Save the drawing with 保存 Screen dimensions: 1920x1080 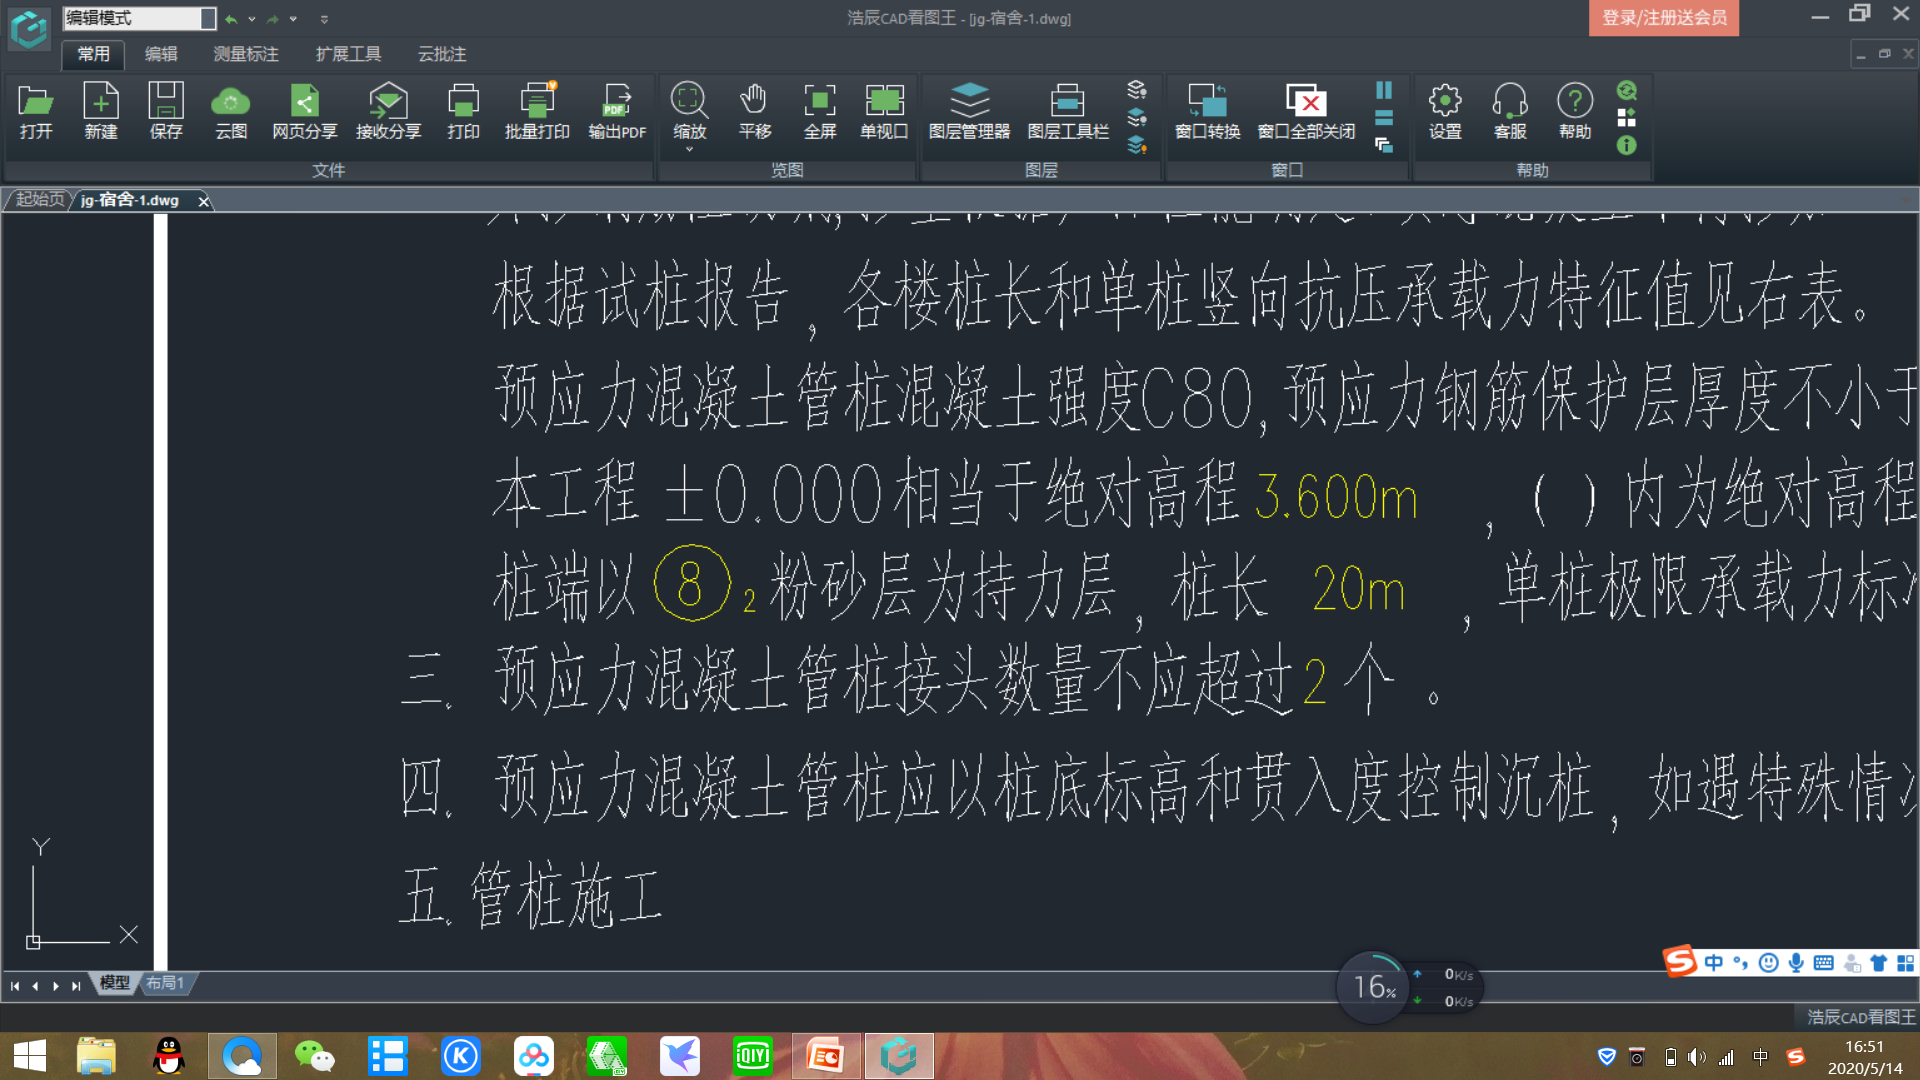[166, 111]
